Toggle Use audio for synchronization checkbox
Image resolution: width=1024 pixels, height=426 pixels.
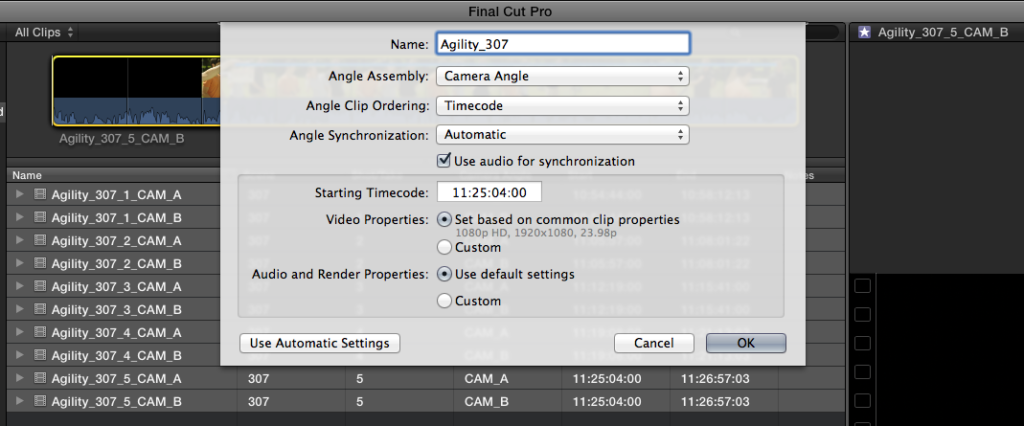tap(444, 159)
